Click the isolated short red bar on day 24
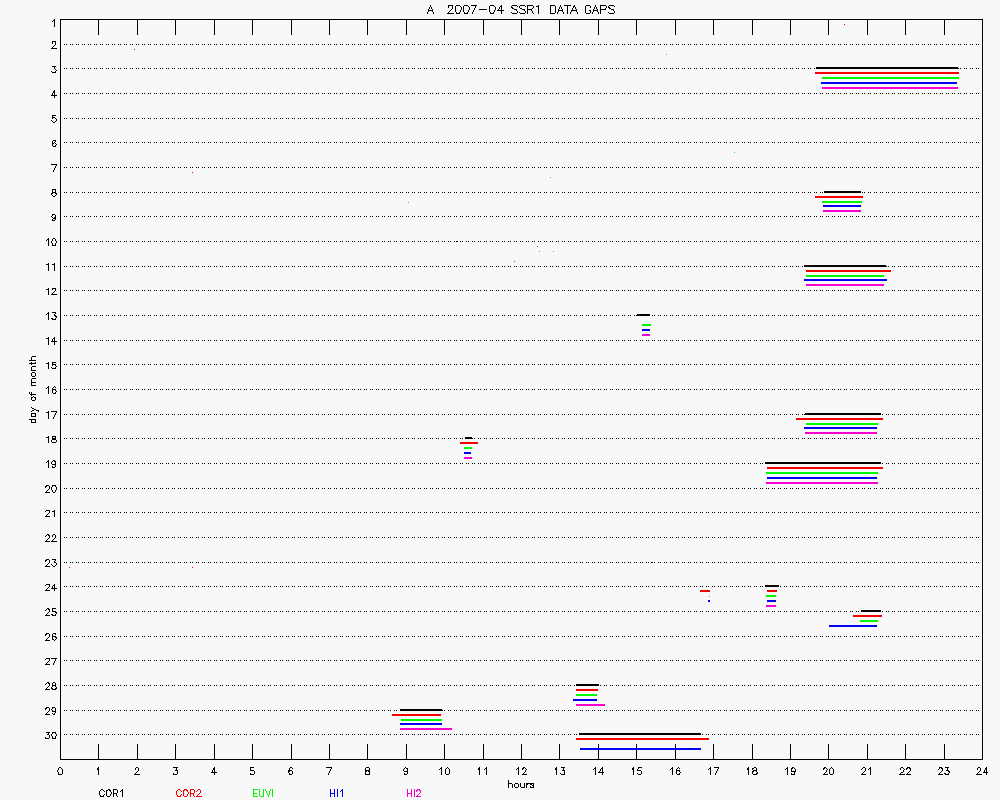 pos(704,591)
